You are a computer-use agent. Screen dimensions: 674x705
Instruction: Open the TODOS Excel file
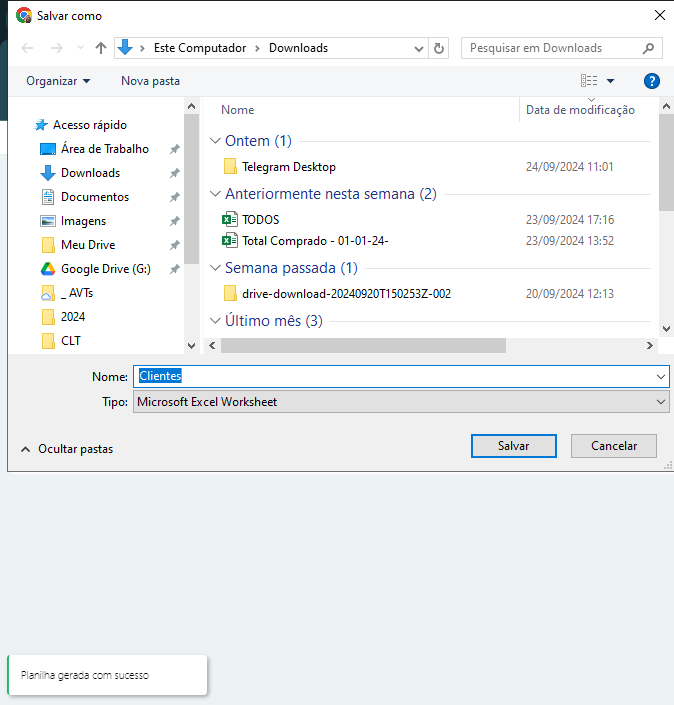pyautogui.click(x=260, y=219)
